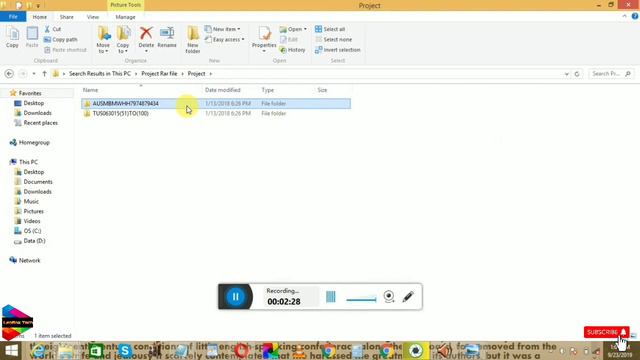The width and height of the screenshot is (640, 360).
Task: Click Select all in ribbon
Action: click(330, 29)
